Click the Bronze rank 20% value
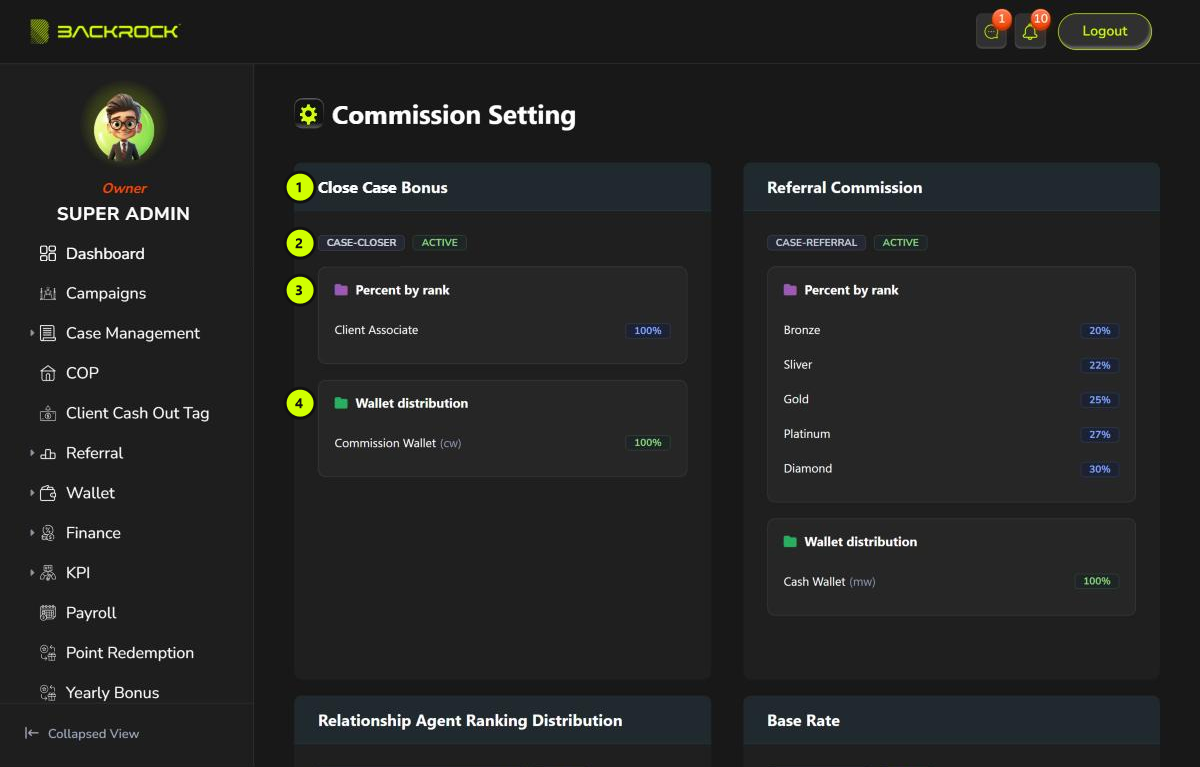 pyautogui.click(x=1100, y=331)
